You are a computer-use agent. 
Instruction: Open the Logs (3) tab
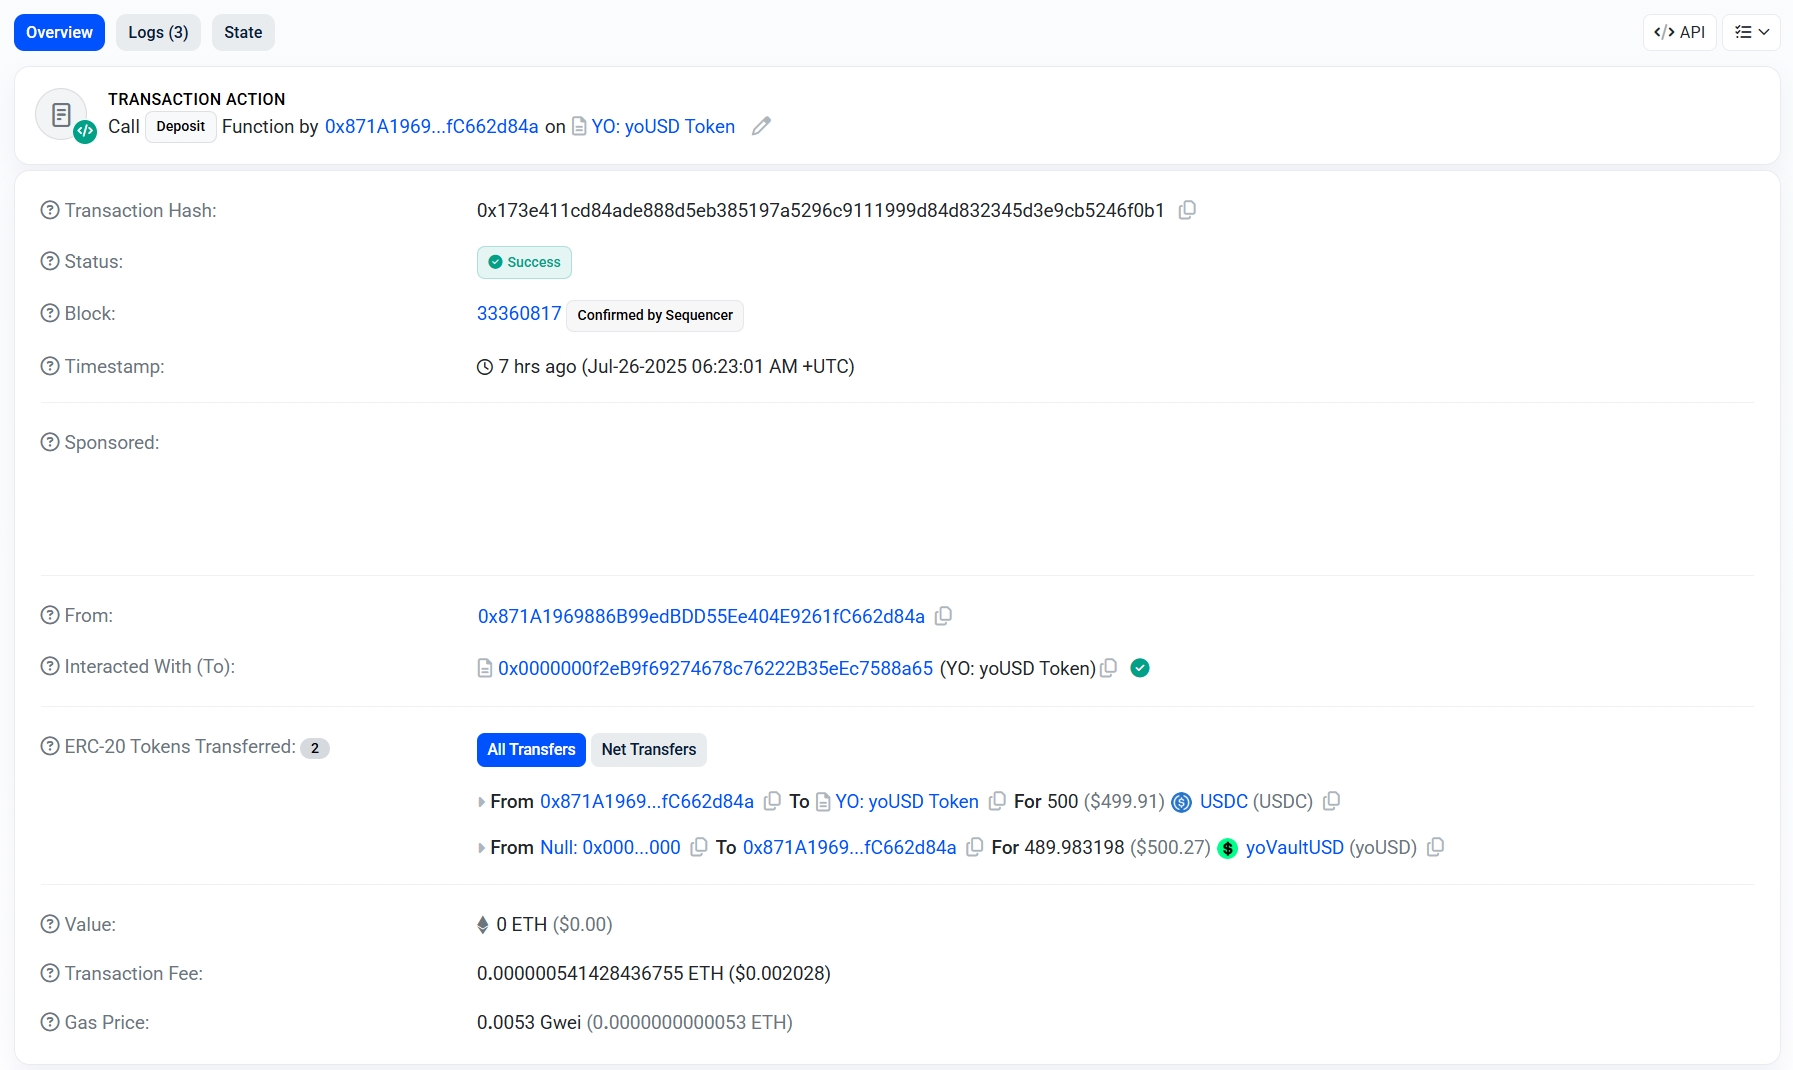[x=158, y=32]
